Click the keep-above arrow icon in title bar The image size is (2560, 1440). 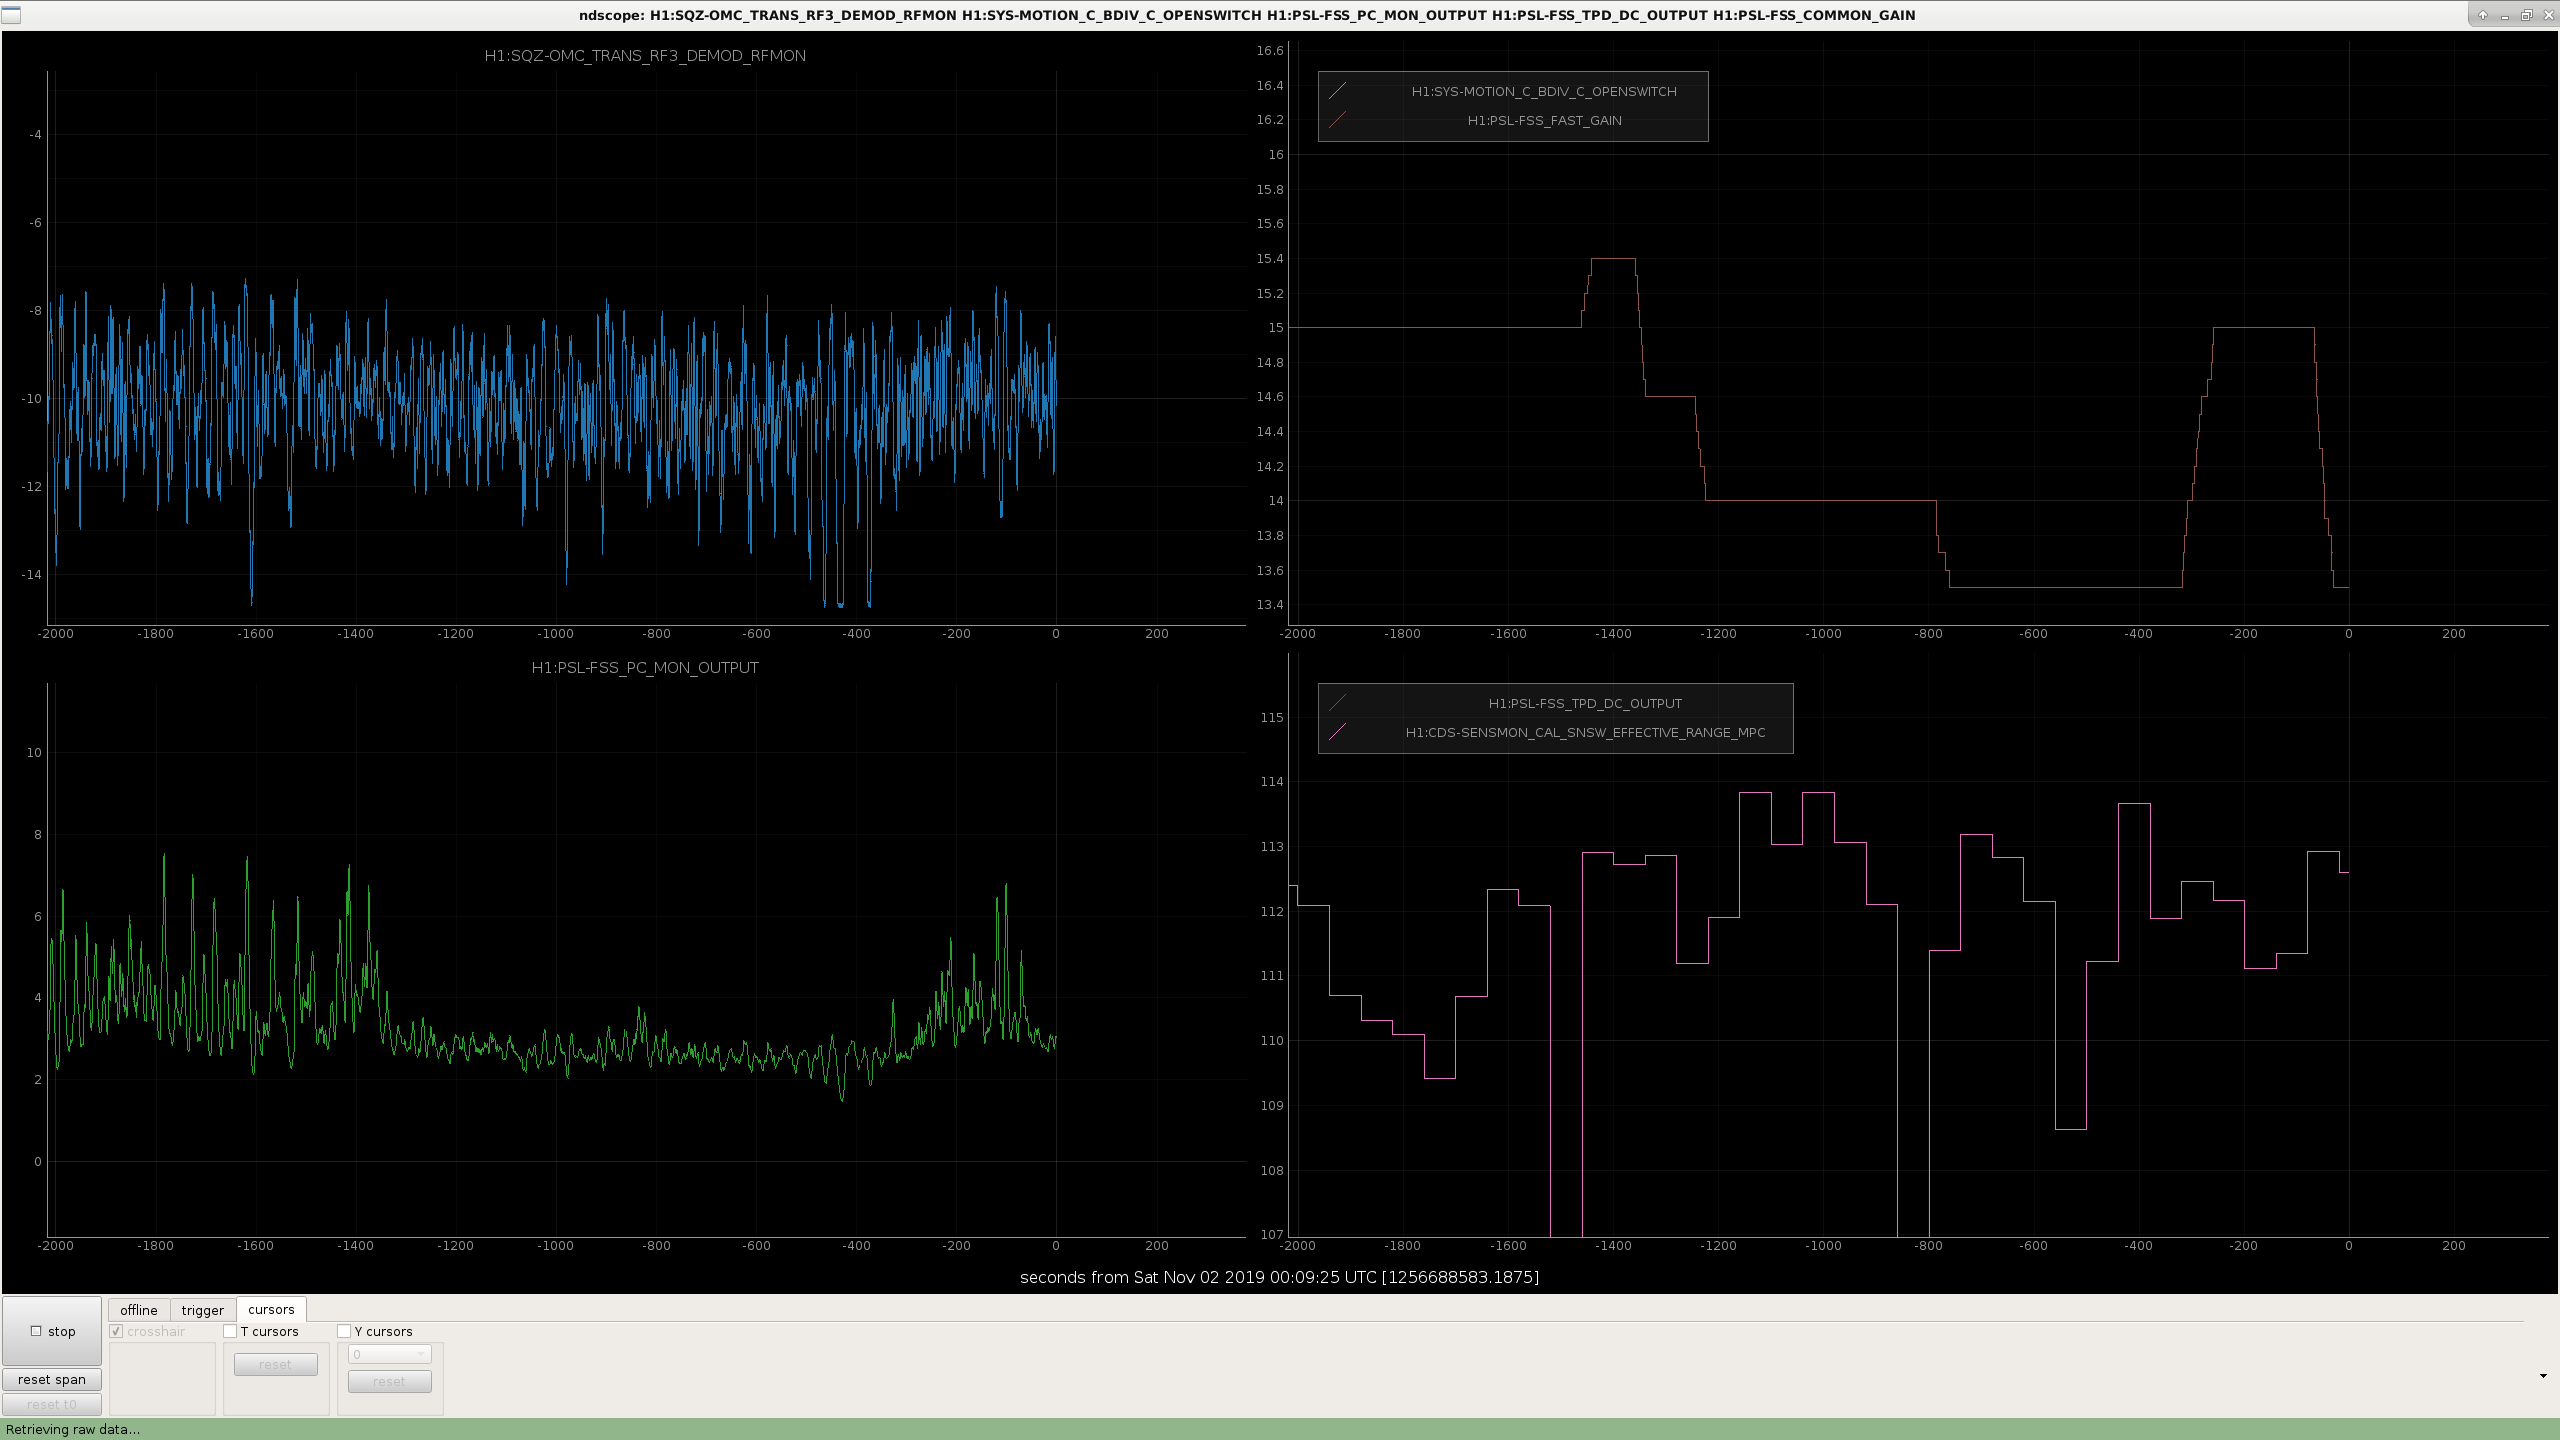2483,15
